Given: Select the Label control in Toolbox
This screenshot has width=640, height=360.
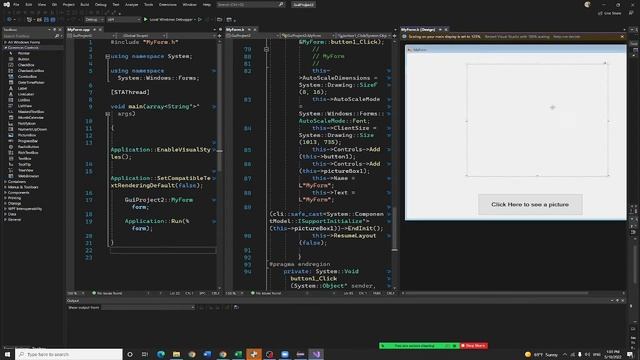Looking at the screenshot, I should click(x=22, y=88).
